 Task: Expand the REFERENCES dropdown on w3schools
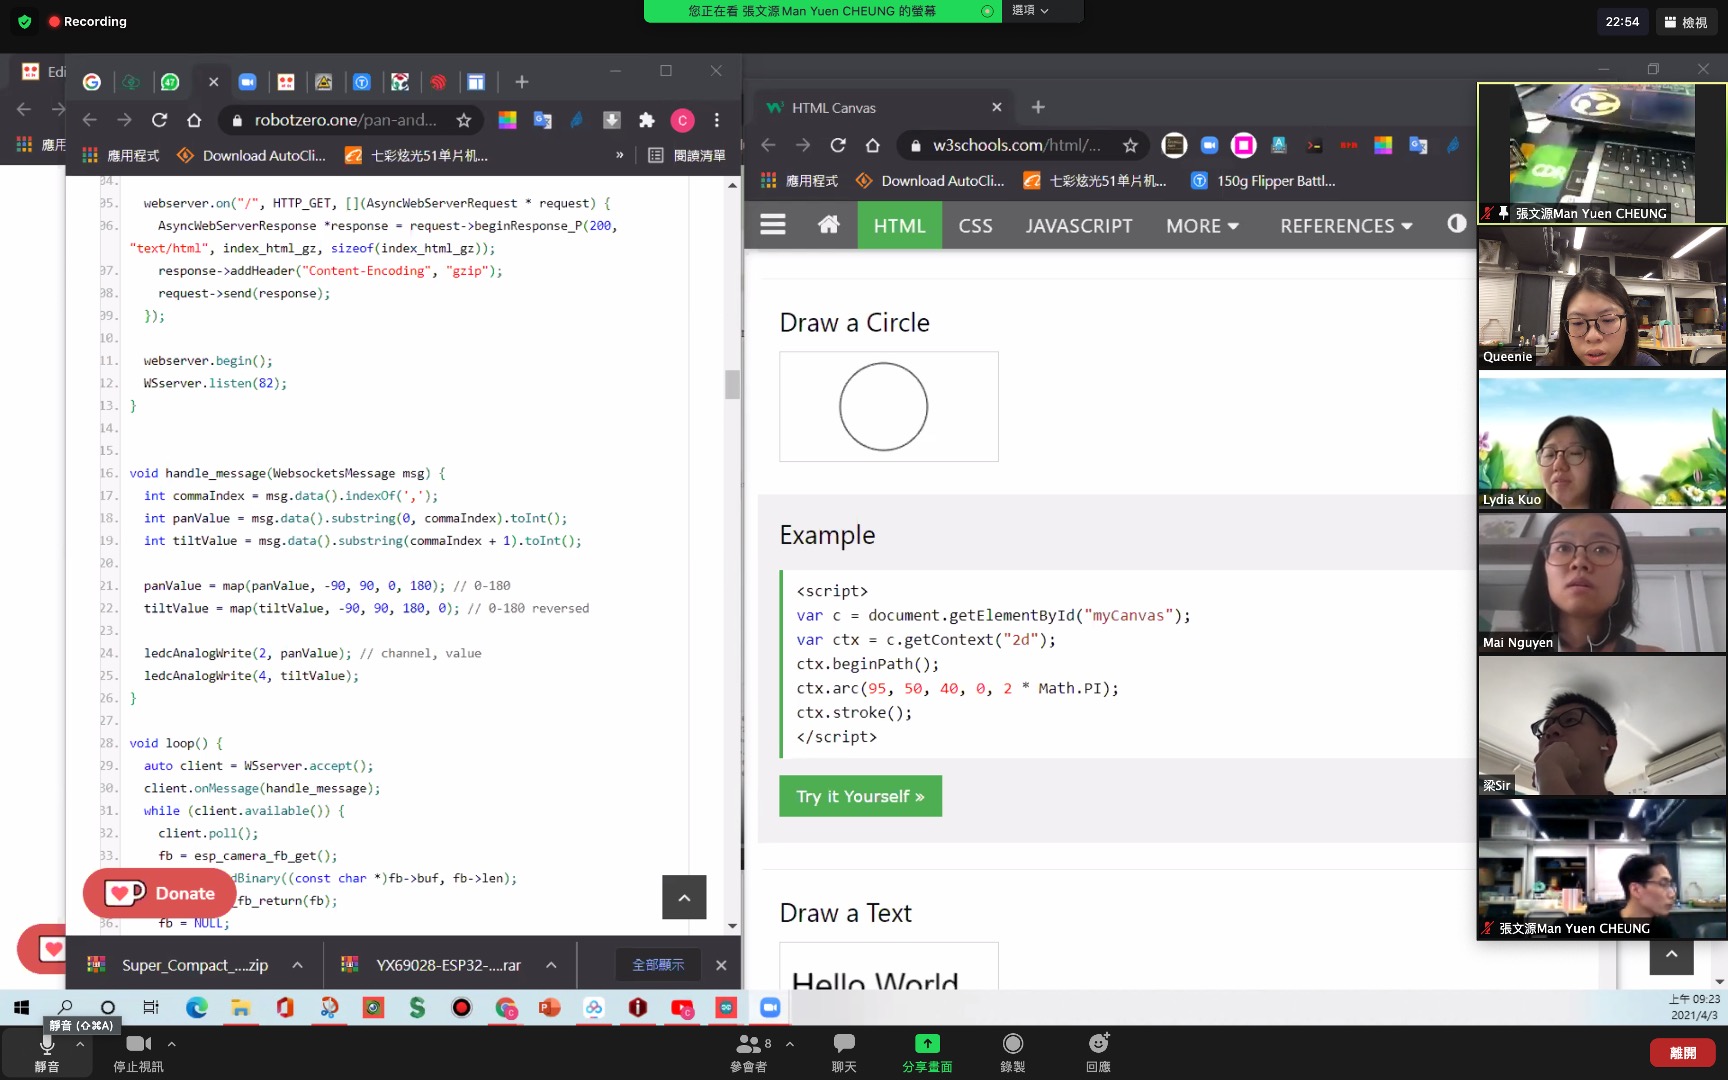coord(1346,225)
